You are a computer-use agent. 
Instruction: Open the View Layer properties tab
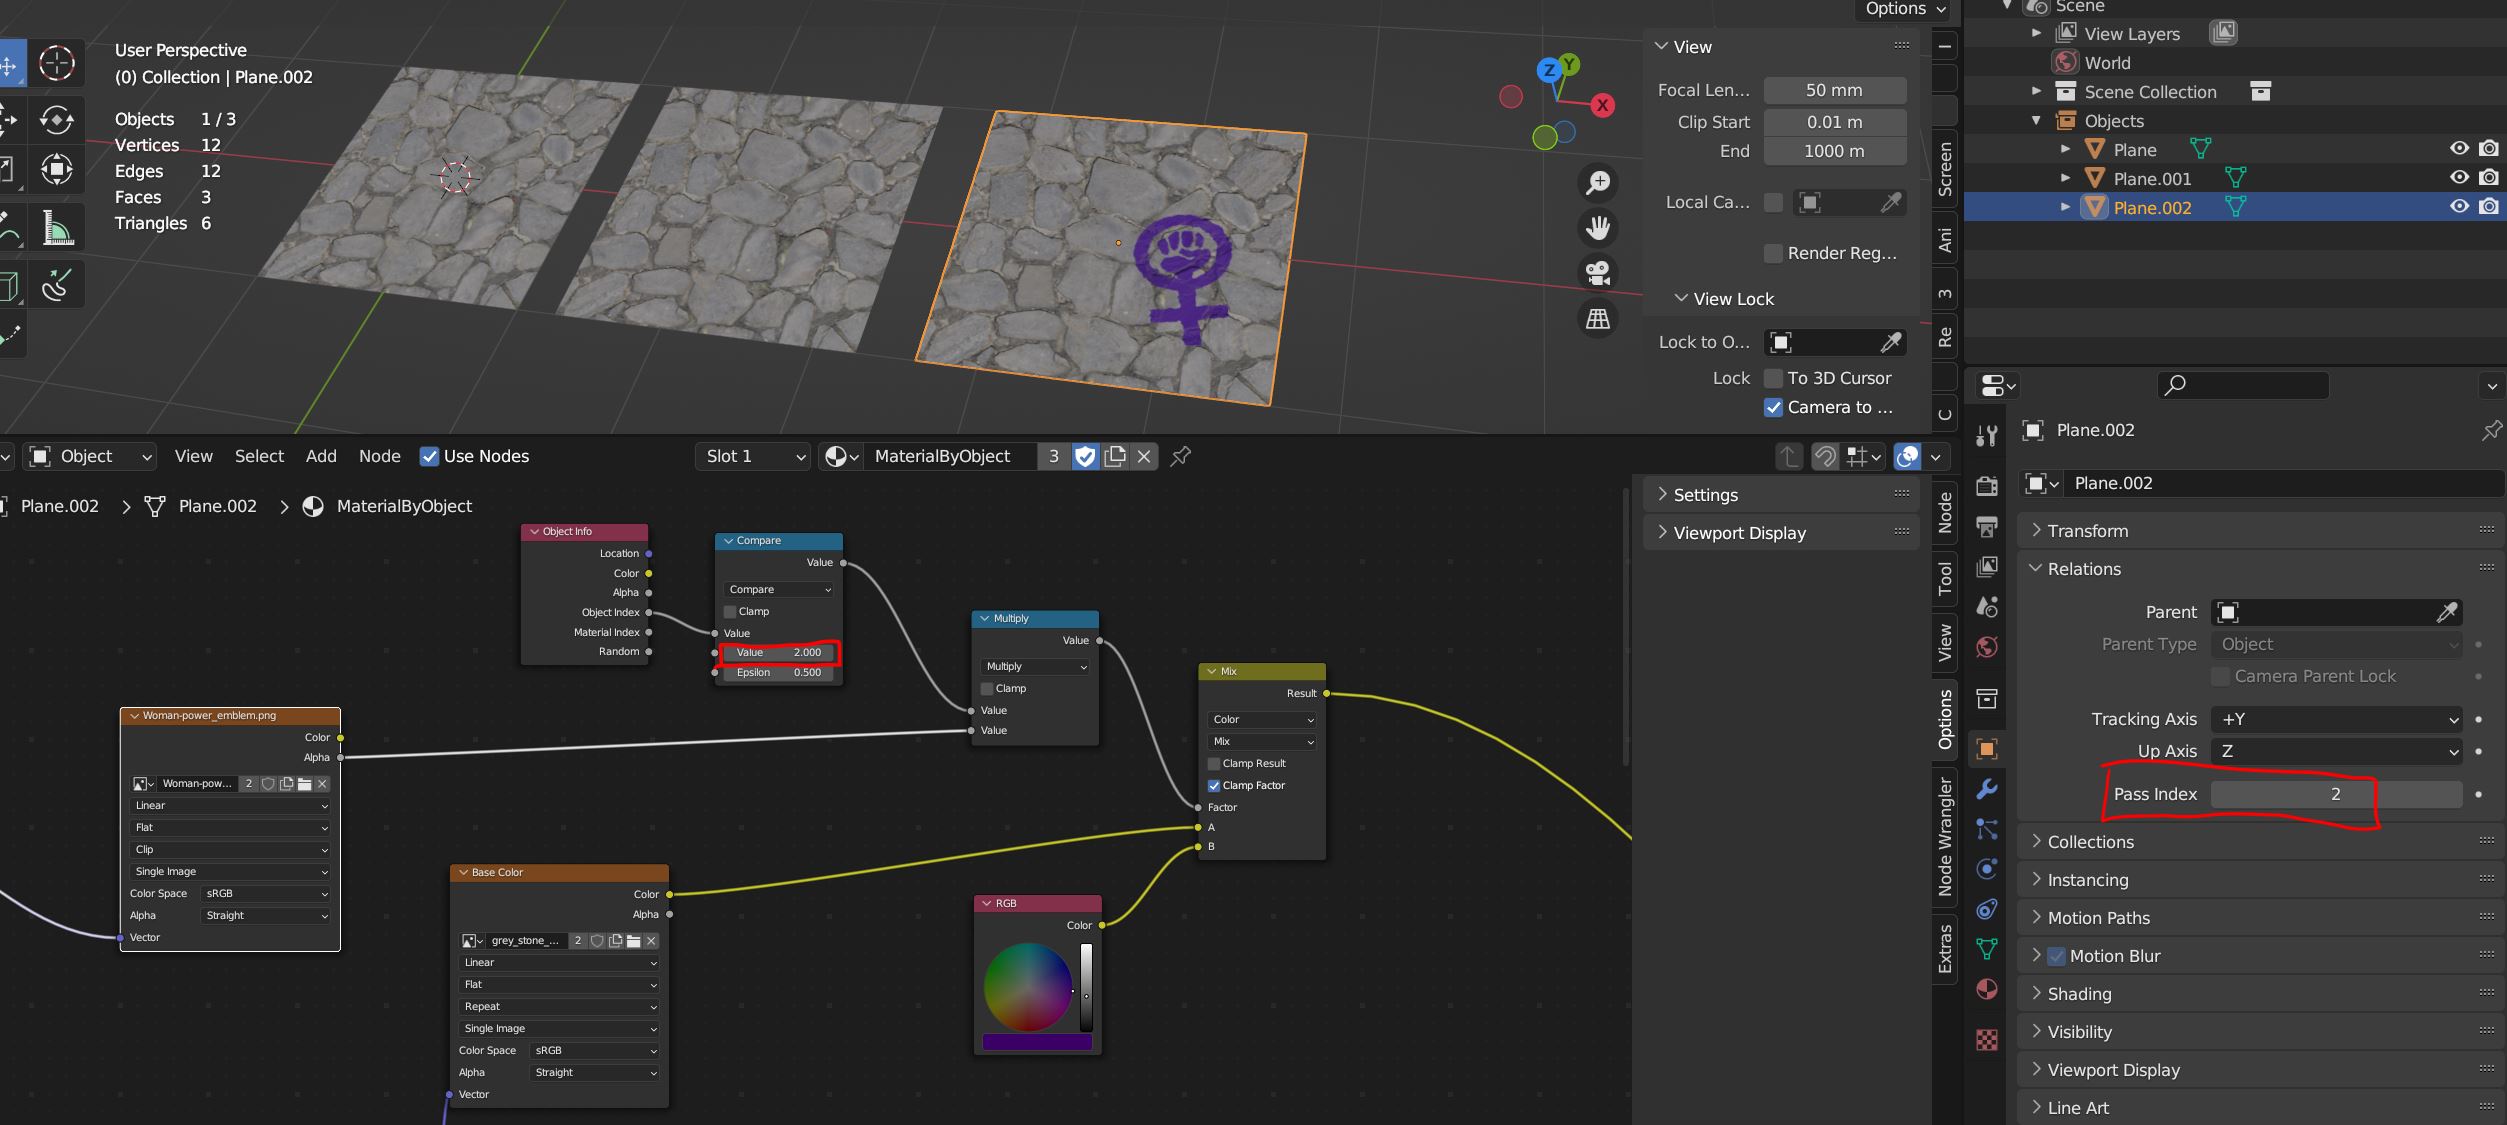pos(1987,567)
